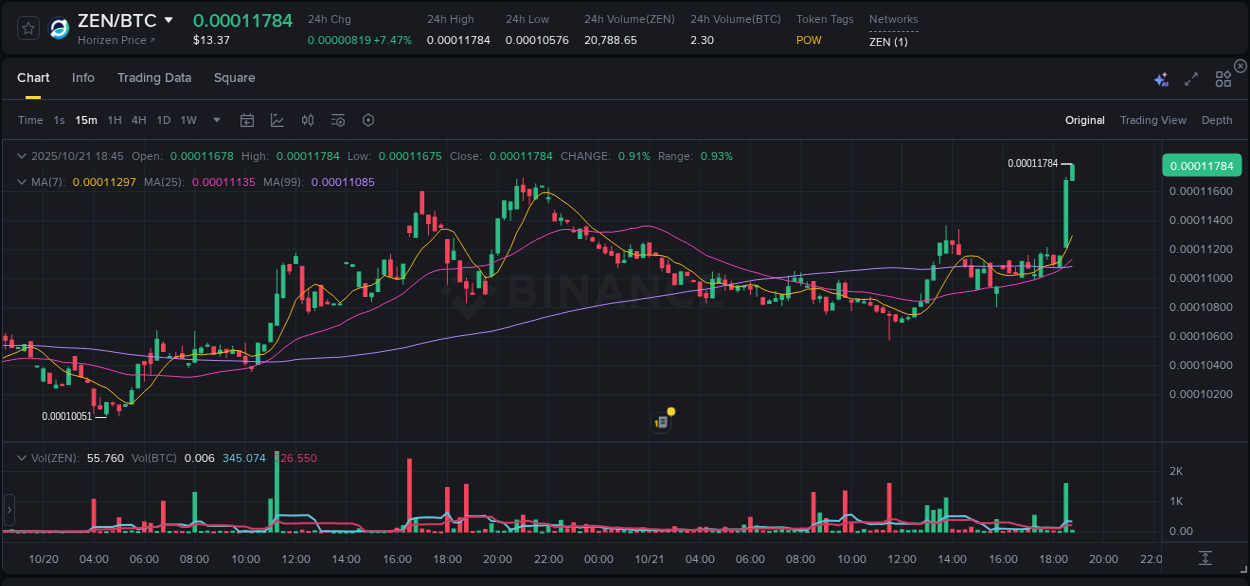1250x586 pixels.
Task: Change the chart line style
Action: tap(277, 120)
